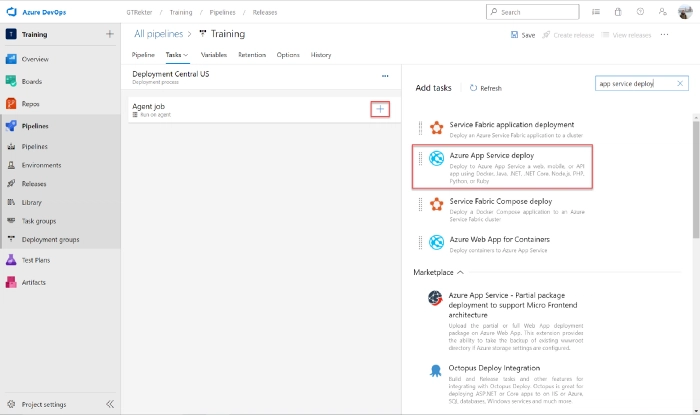Open more actions ellipsis next to View releases
700x415 pixels.
[x=664, y=34]
